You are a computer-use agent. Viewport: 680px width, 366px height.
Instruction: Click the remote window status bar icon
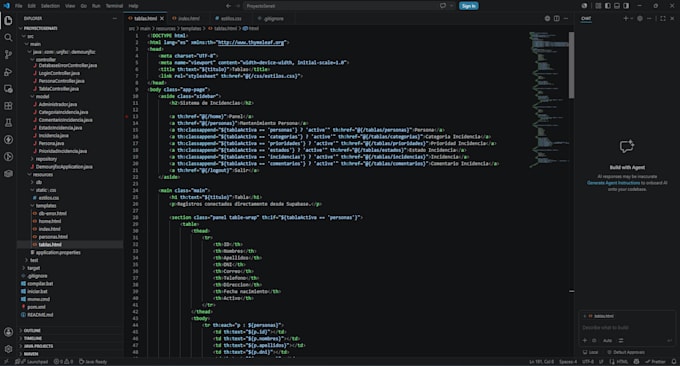pos(6,362)
